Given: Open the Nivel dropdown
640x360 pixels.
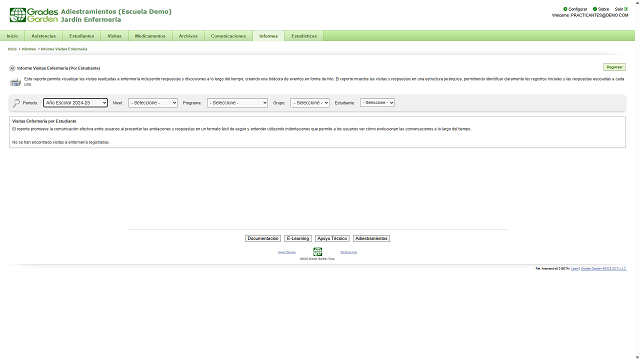Looking at the screenshot, I should (153, 103).
